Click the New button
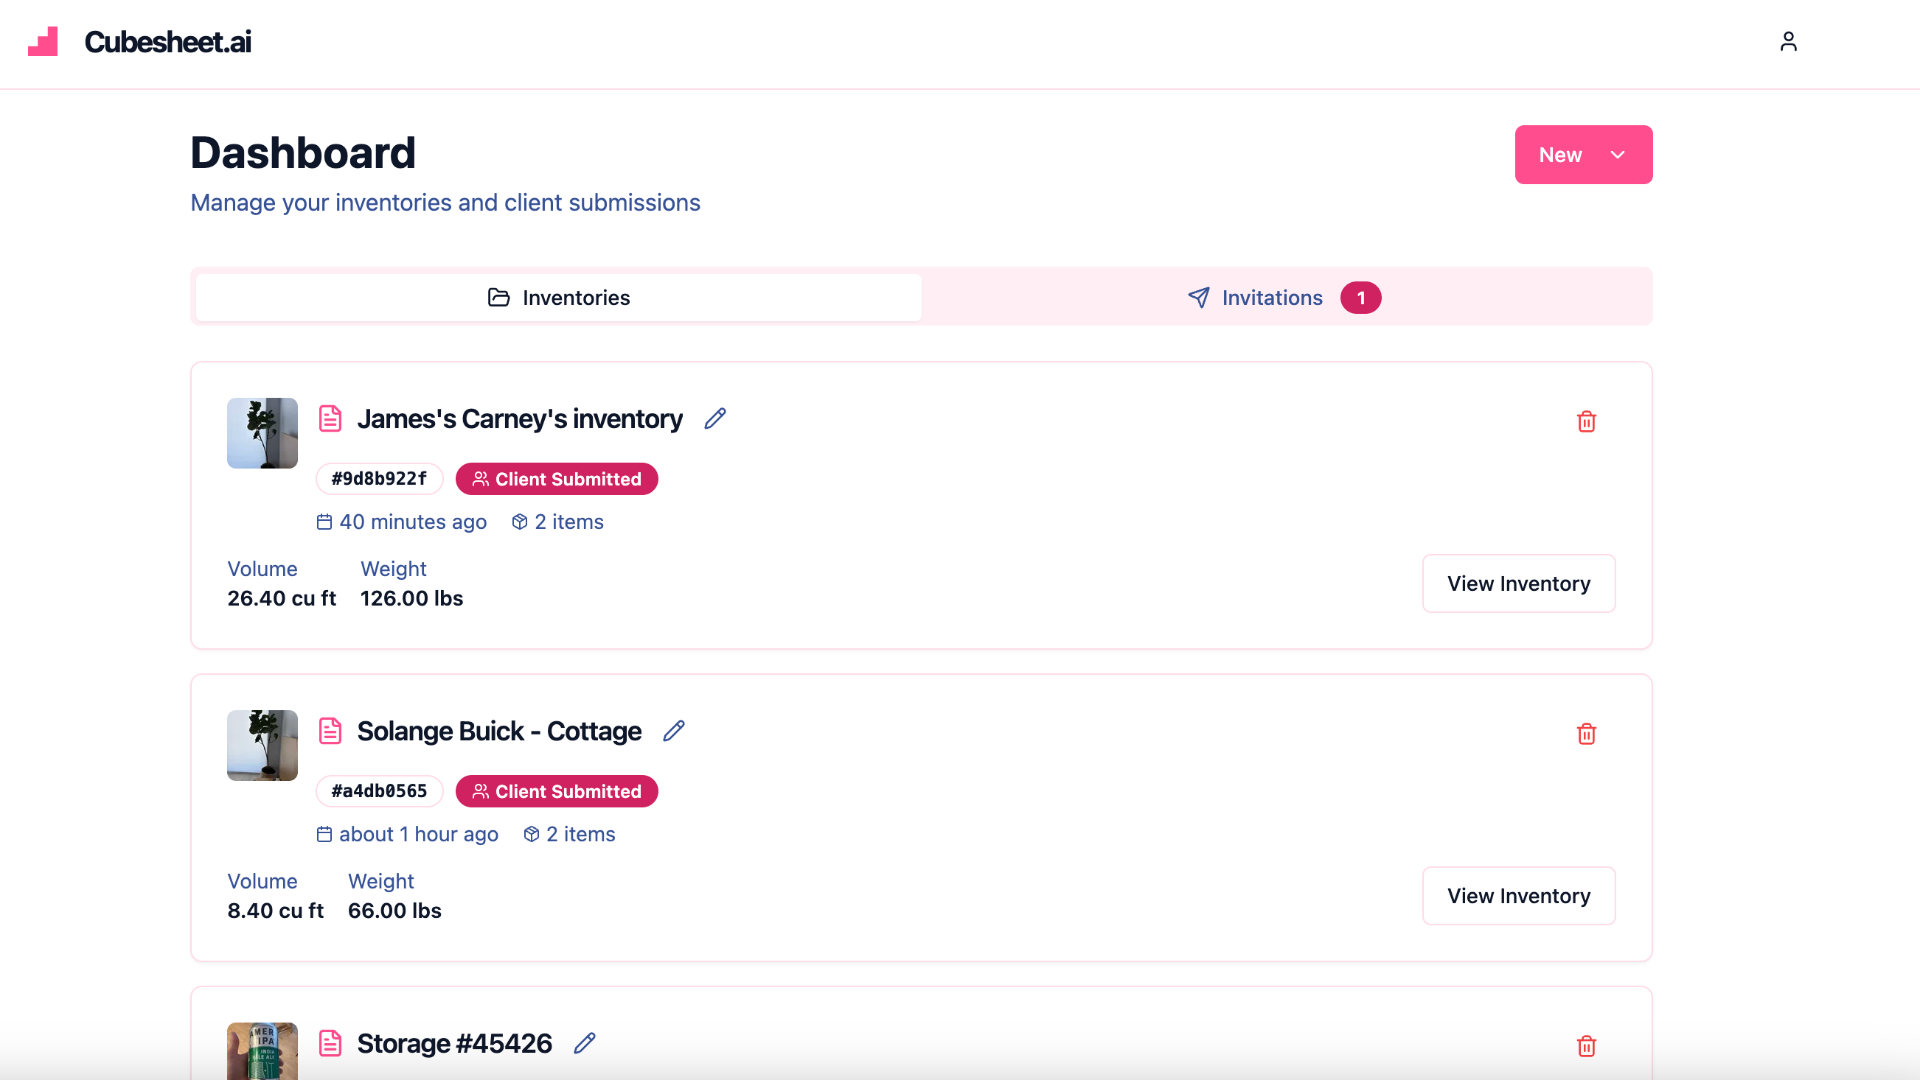The image size is (1920, 1080). [1560, 155]
